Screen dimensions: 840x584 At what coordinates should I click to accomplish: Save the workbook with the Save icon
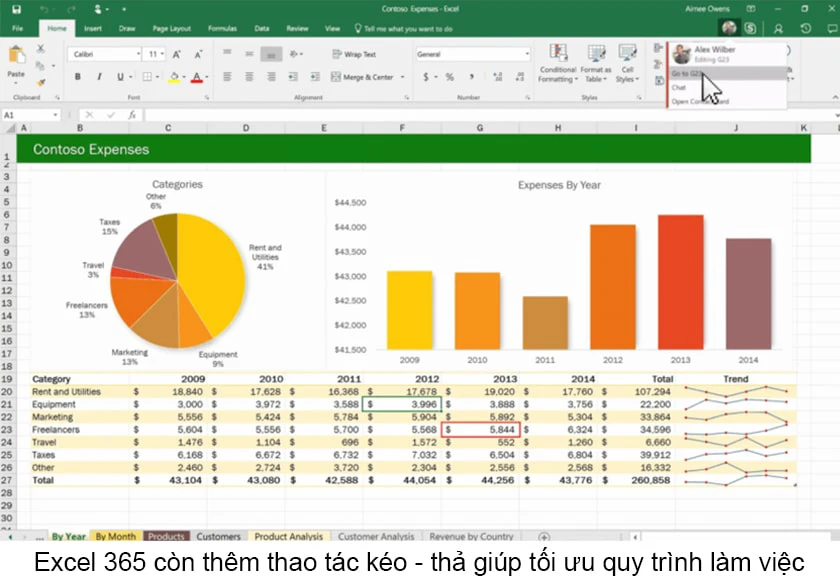(17, 9)
